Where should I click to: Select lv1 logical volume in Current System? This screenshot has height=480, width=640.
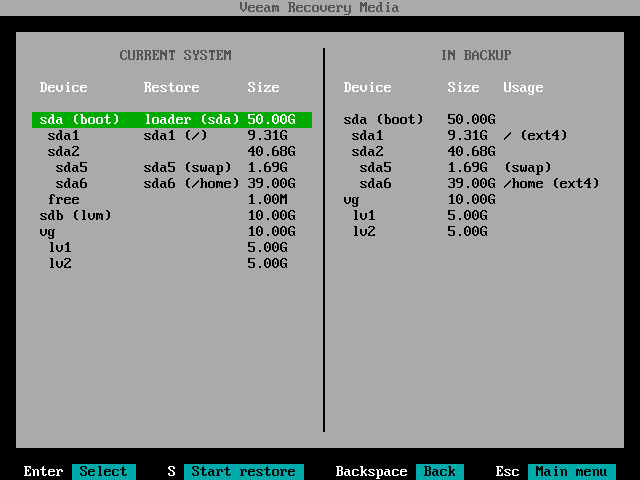coord(60,247)
